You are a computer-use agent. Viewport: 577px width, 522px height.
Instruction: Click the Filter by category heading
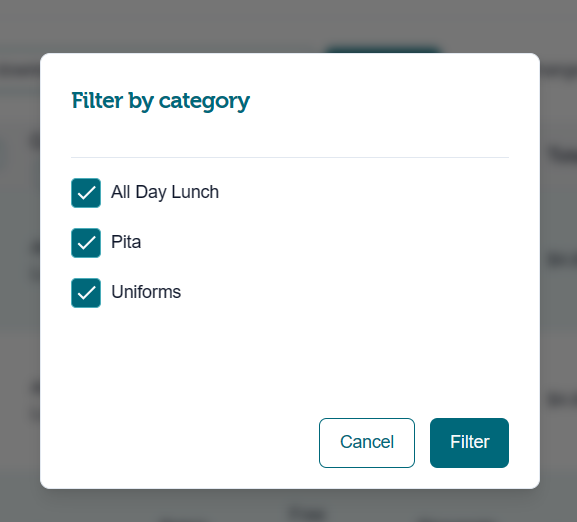coord(160,101)
